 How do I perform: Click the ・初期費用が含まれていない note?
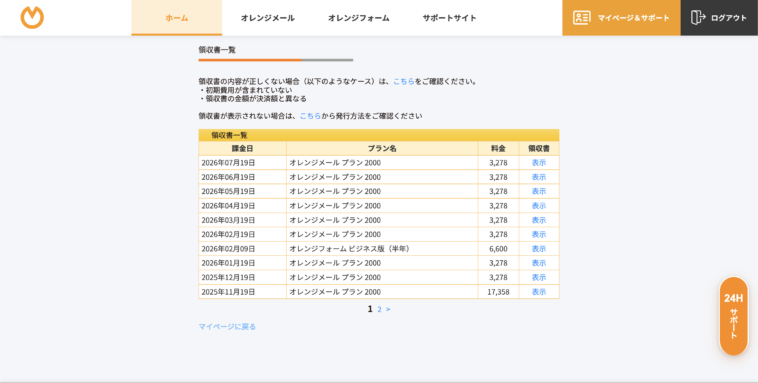(246, 90)
